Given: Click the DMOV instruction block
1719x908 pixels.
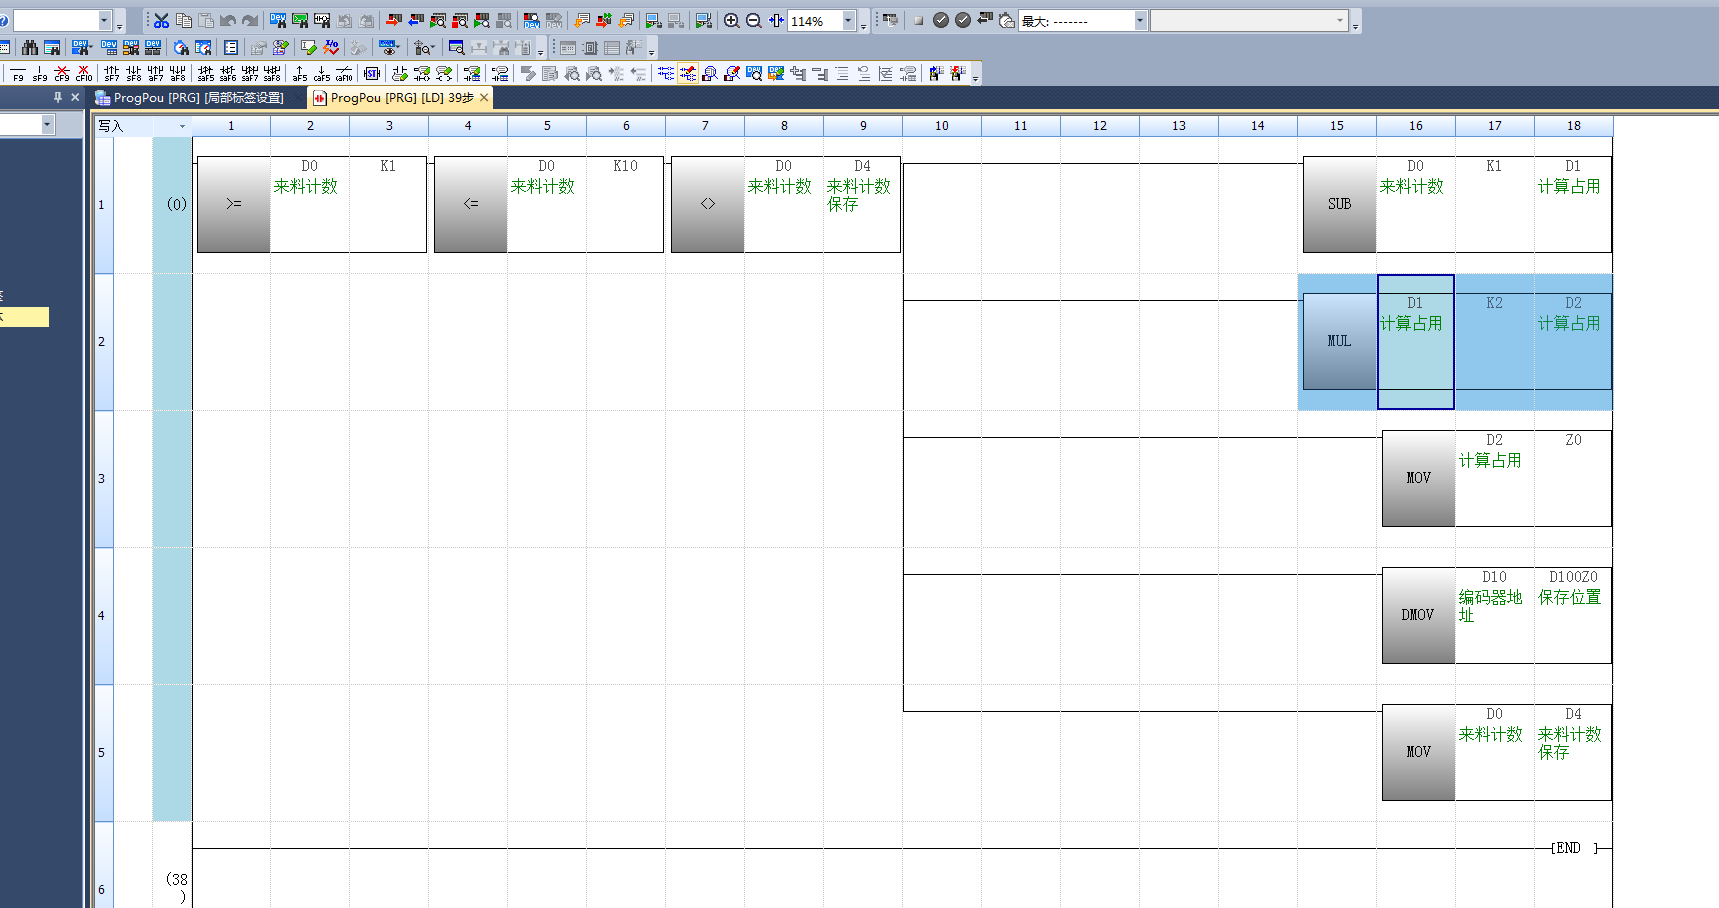Looking at the screenshot, I should [x=1418, y=615].
